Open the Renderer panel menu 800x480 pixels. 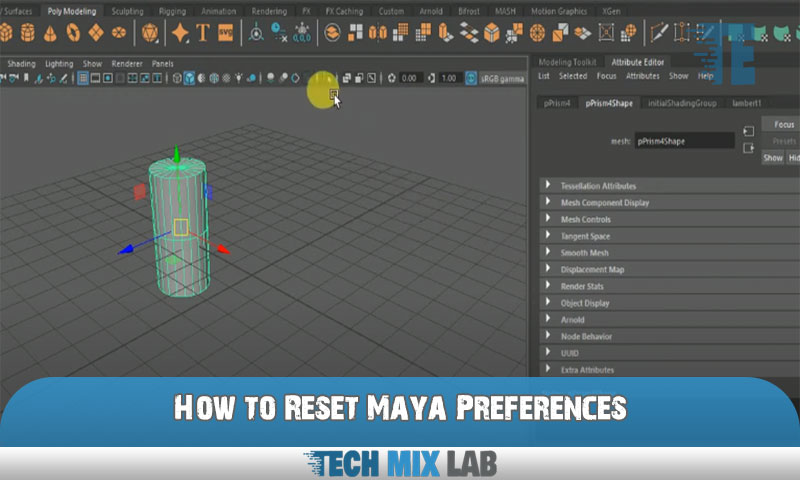pyautogui.click(x=127, y=64)
